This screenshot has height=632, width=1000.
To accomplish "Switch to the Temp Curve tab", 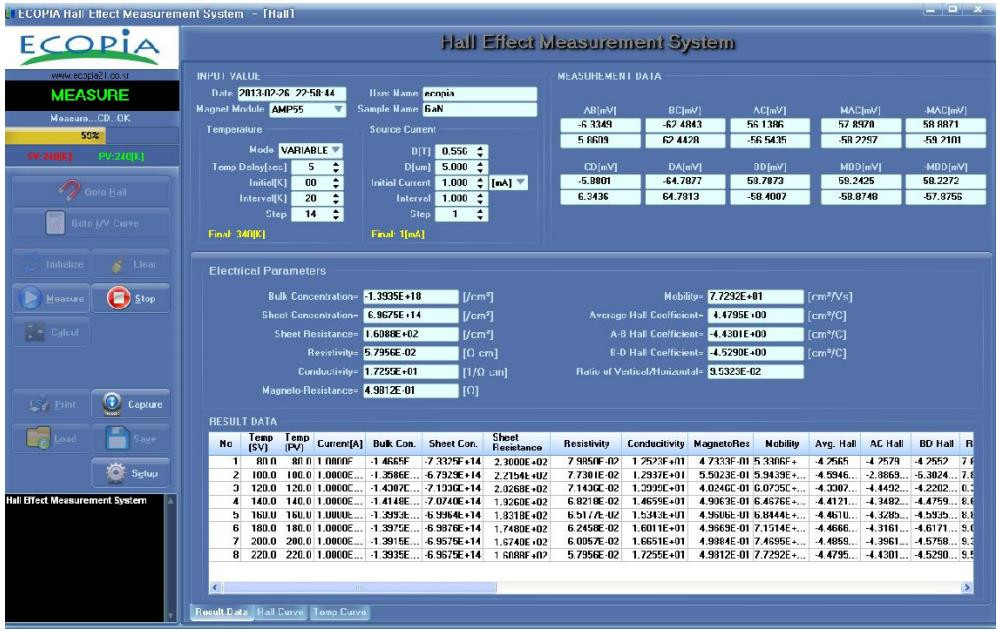I will click(339, 611).
